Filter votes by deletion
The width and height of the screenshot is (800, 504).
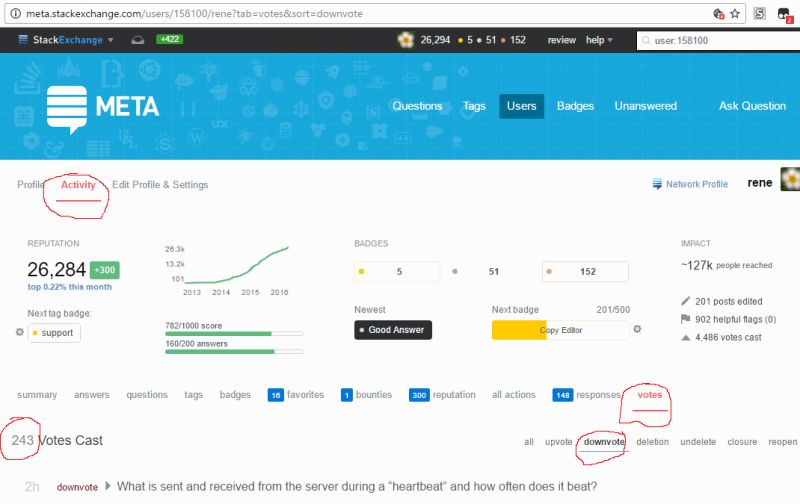click(653, 442)
